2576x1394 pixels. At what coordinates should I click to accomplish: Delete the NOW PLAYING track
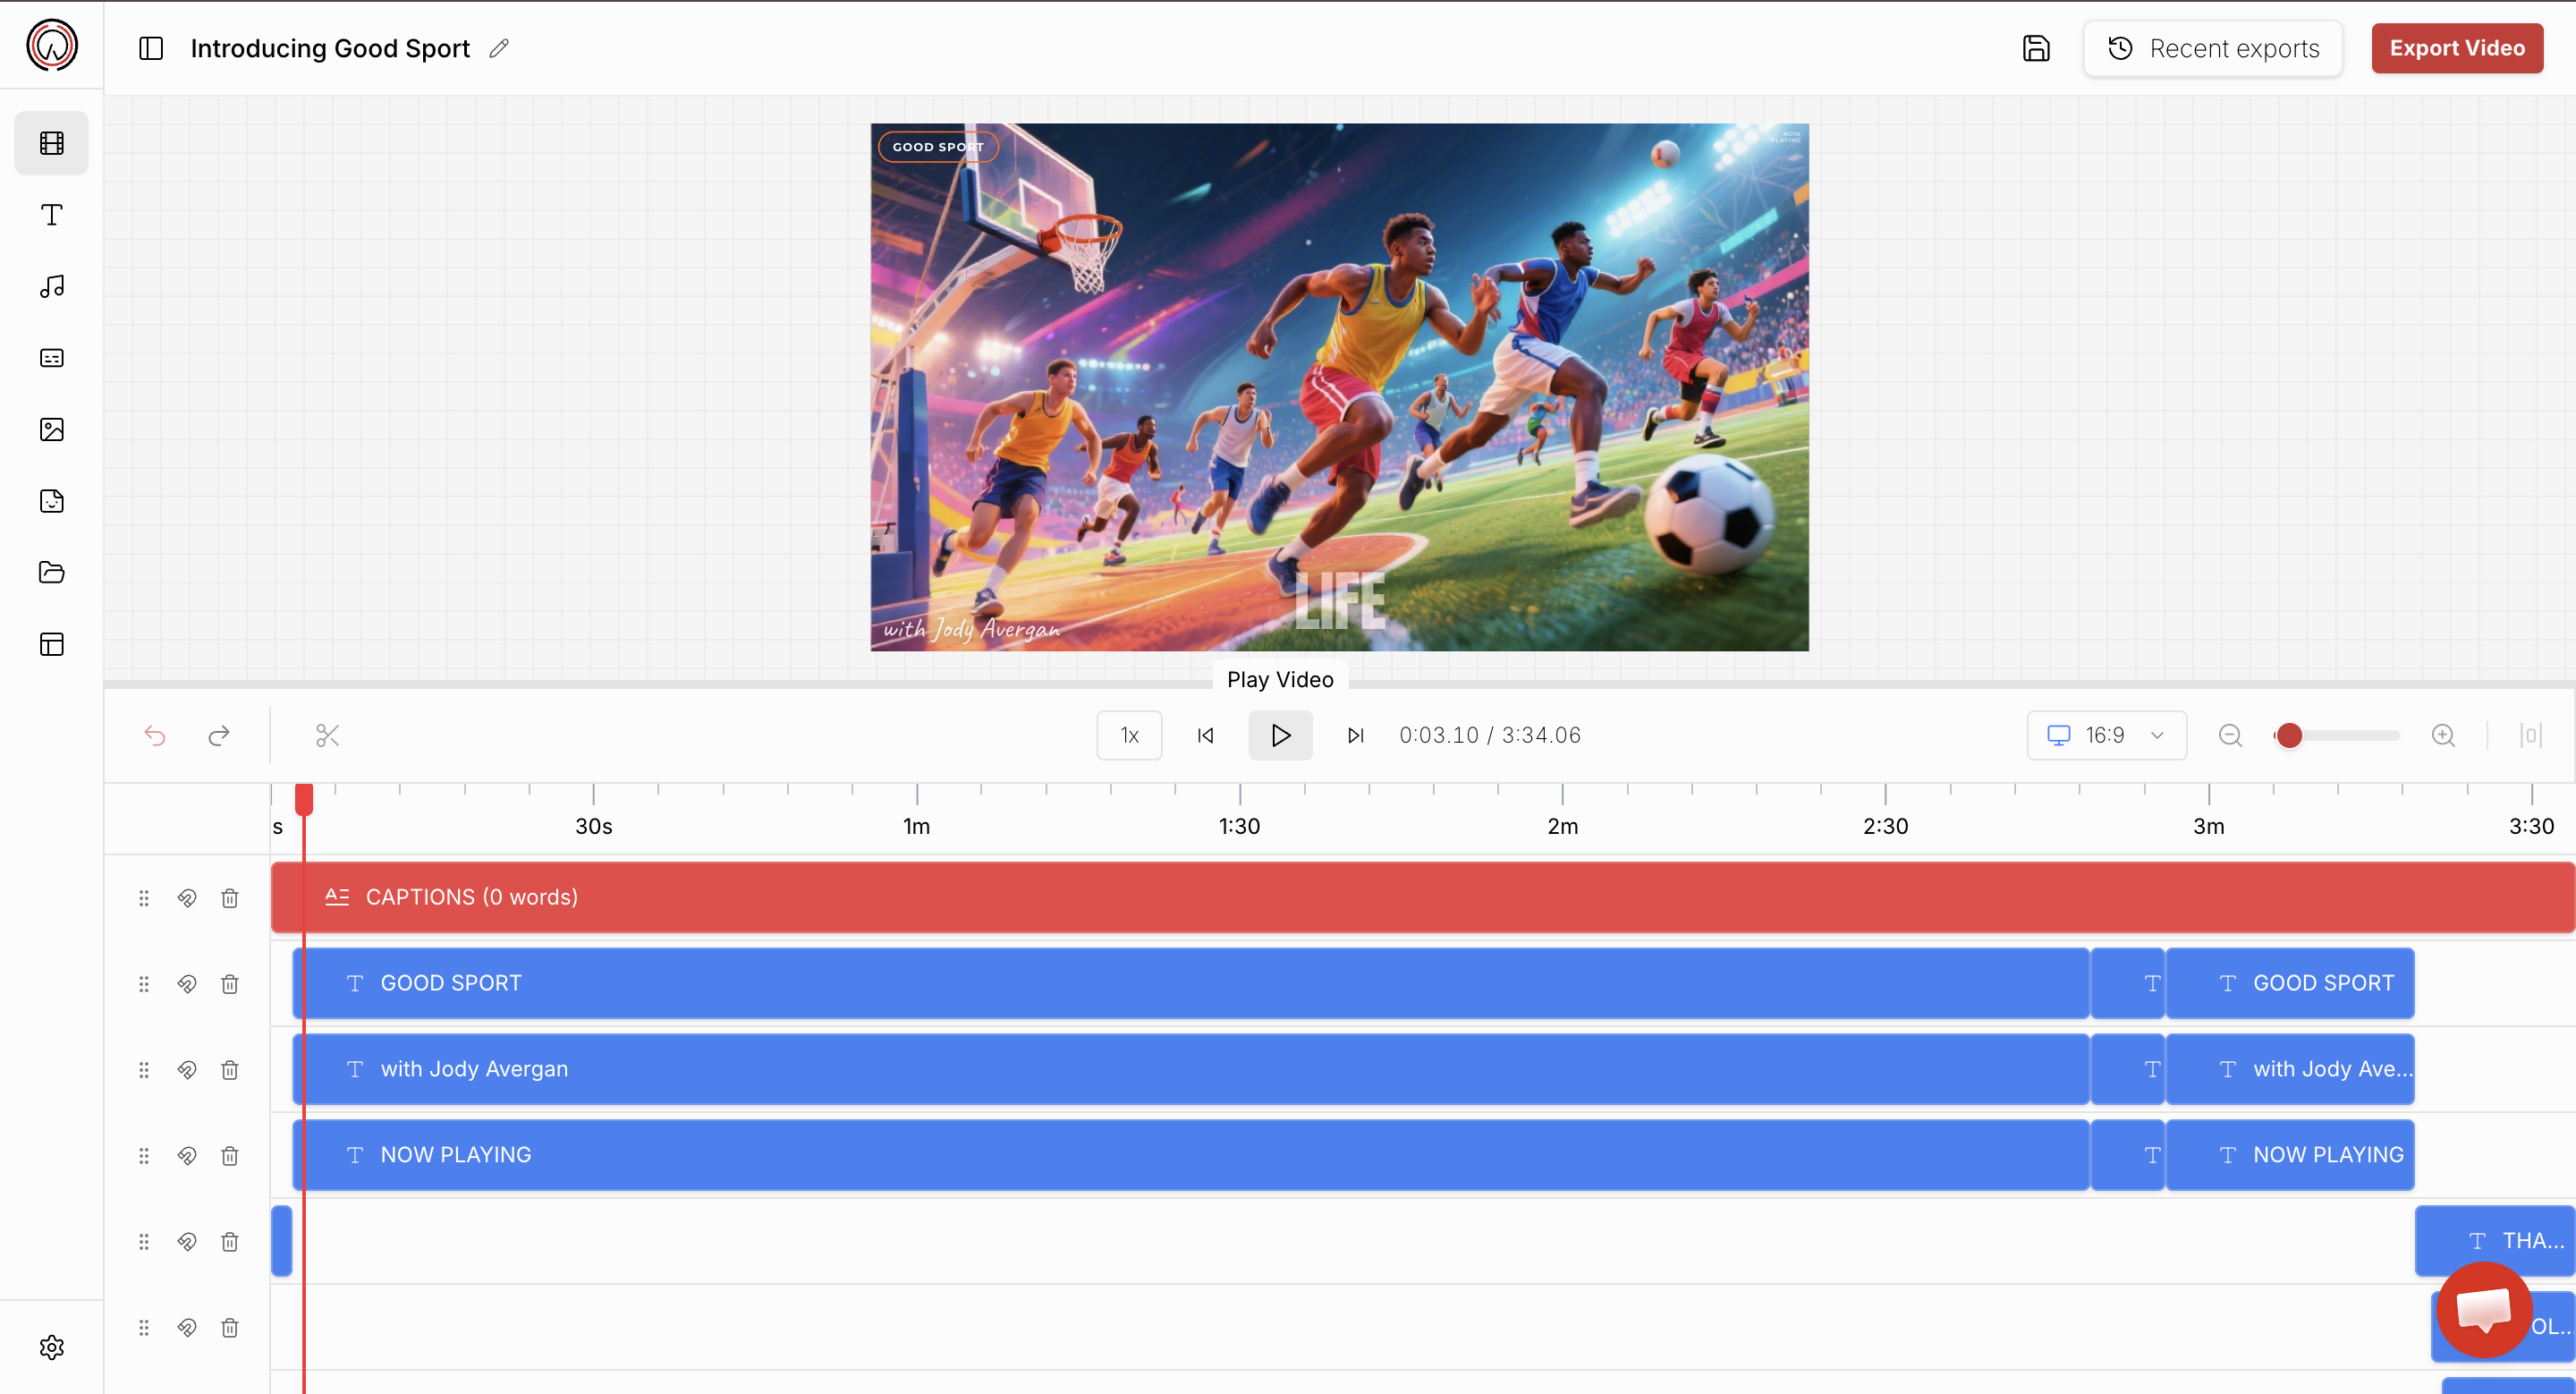click(x=230, y=1156)
